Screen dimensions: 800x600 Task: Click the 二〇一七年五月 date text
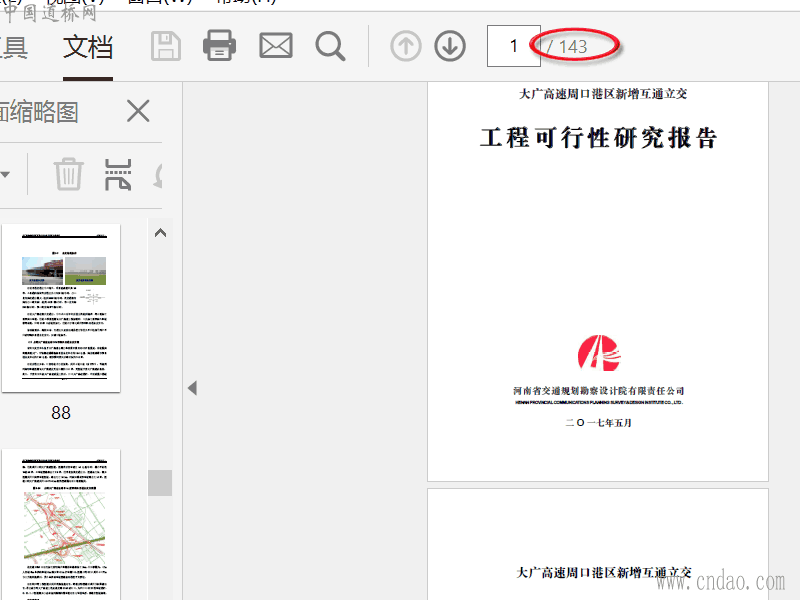598,423
